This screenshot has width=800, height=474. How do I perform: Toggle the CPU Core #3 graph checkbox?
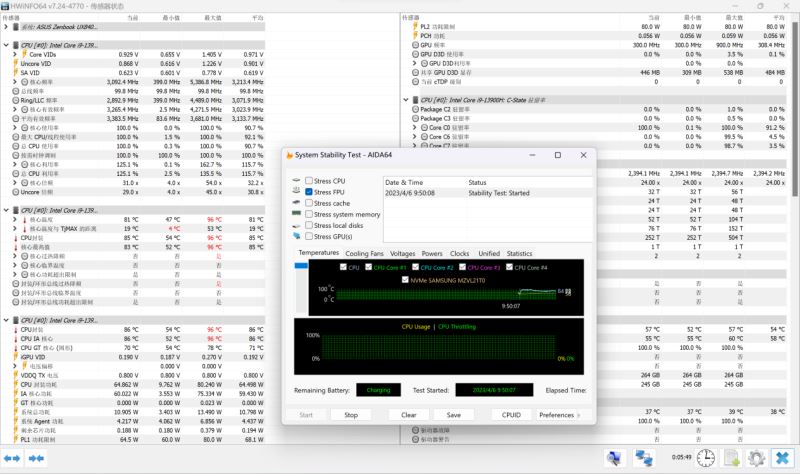pyautogui.click(x=462, y=267)
